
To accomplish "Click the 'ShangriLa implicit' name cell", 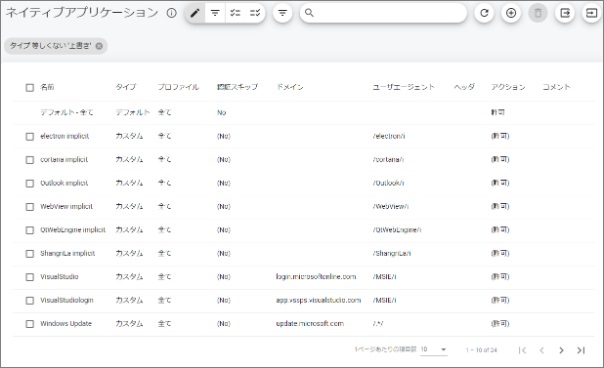I will point(68,253).
